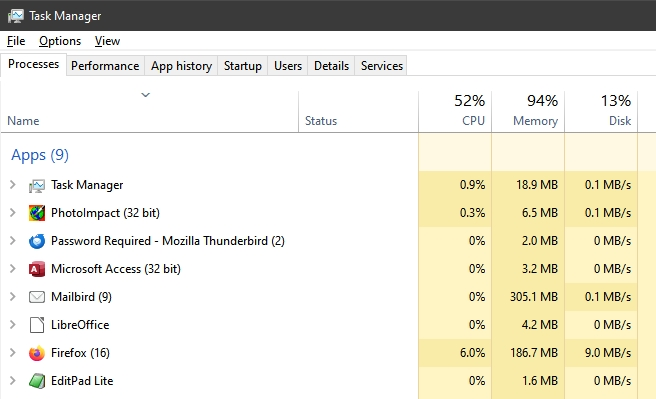Click the Firefox app icon
The height and width of the screenshot is (399, 656).
37,353
